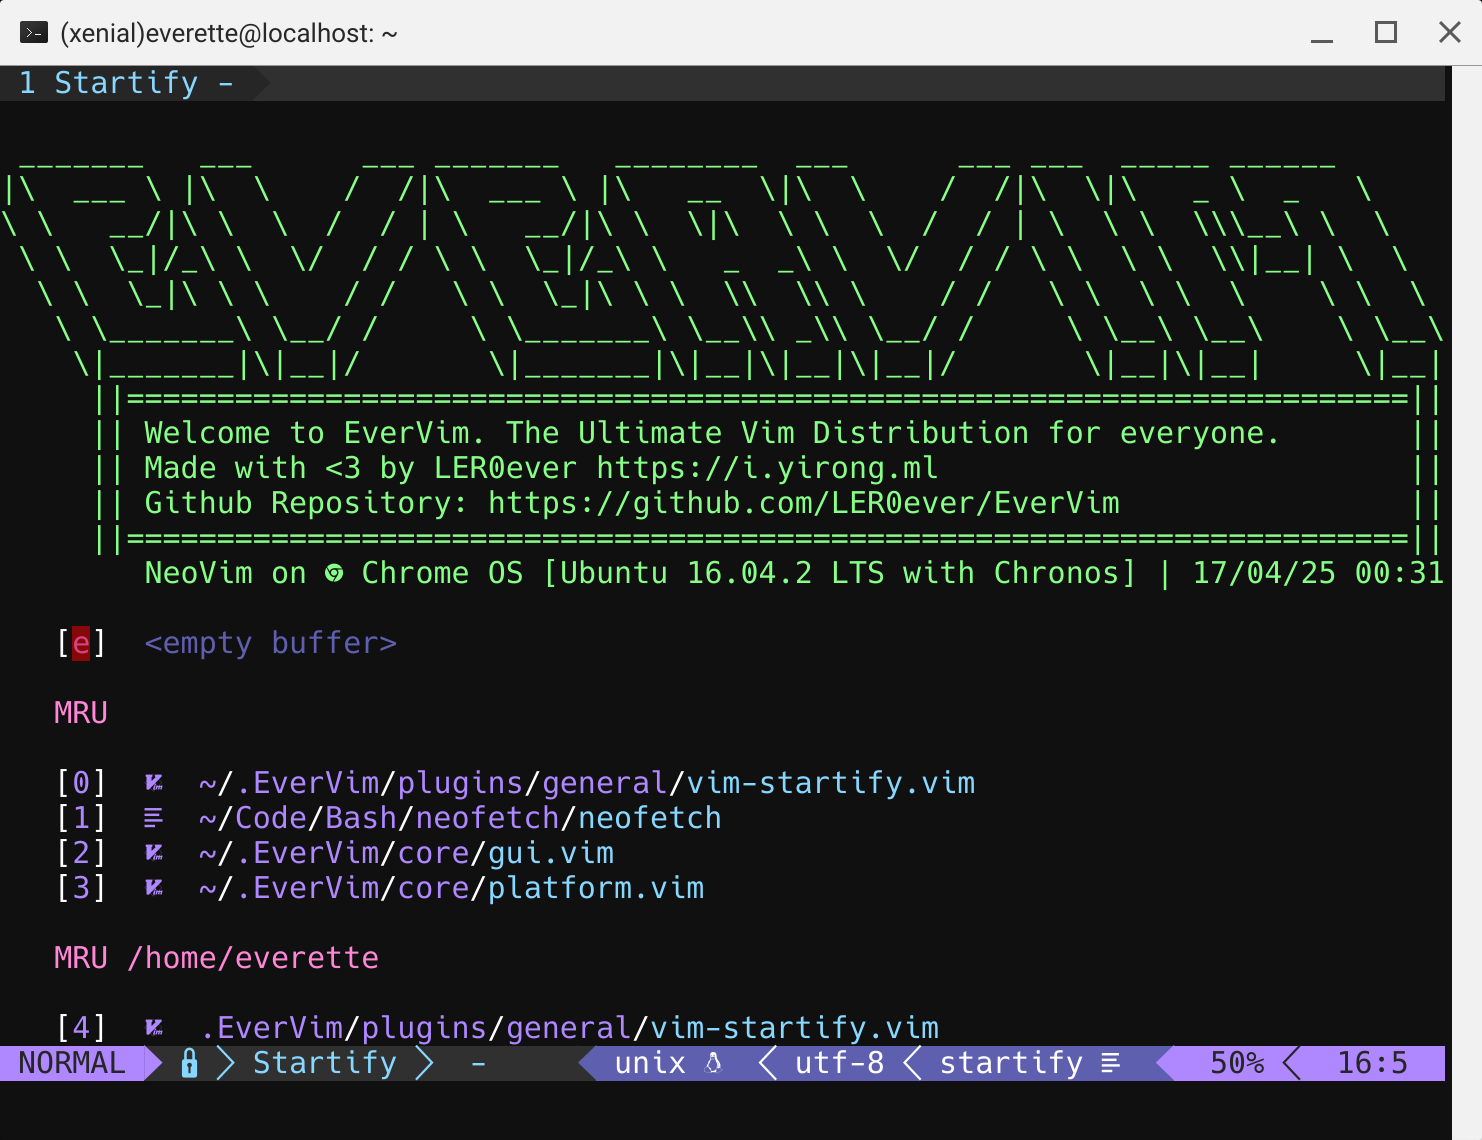Viewport: 1482px width, 1140px height.
Task: Click 'Welcome to EverVim' banner line
Action: click(712, 433)
